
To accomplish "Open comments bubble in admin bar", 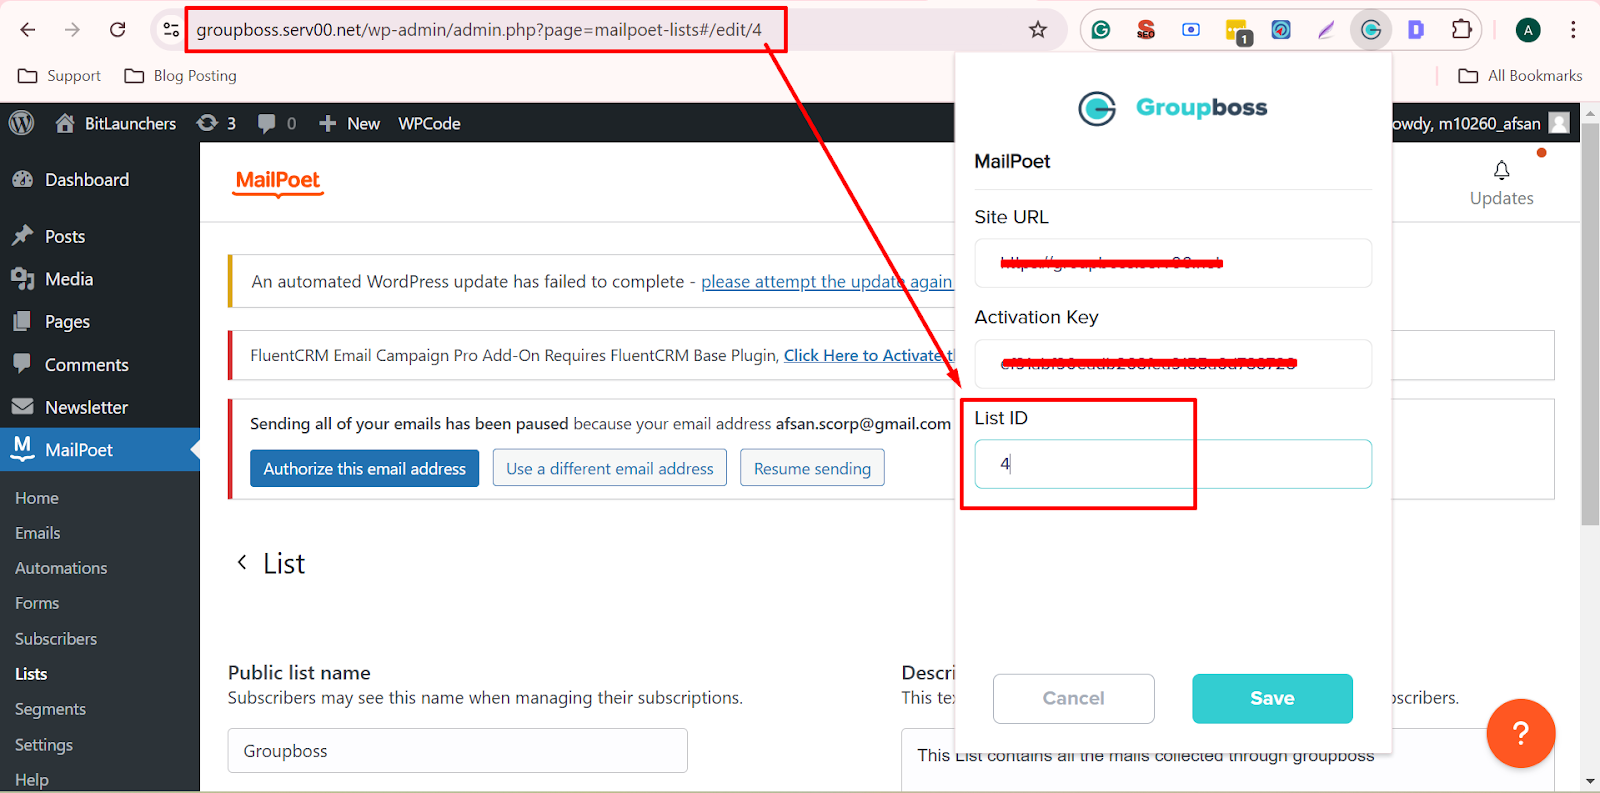I will pyautogui.click(x=277, y=123).
